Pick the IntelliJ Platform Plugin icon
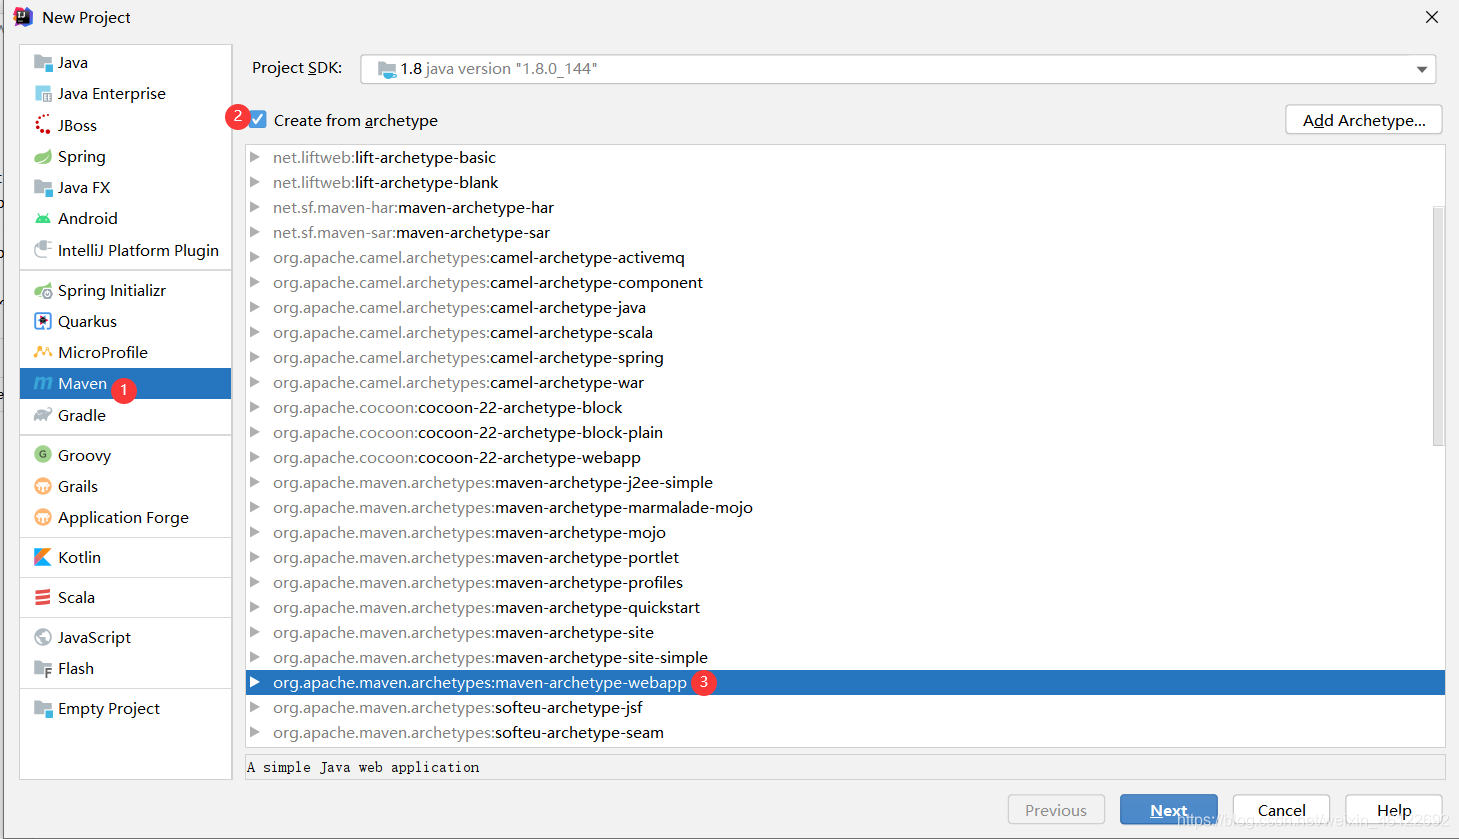Viewport: 1459px width, 839px height. point(43,250)
